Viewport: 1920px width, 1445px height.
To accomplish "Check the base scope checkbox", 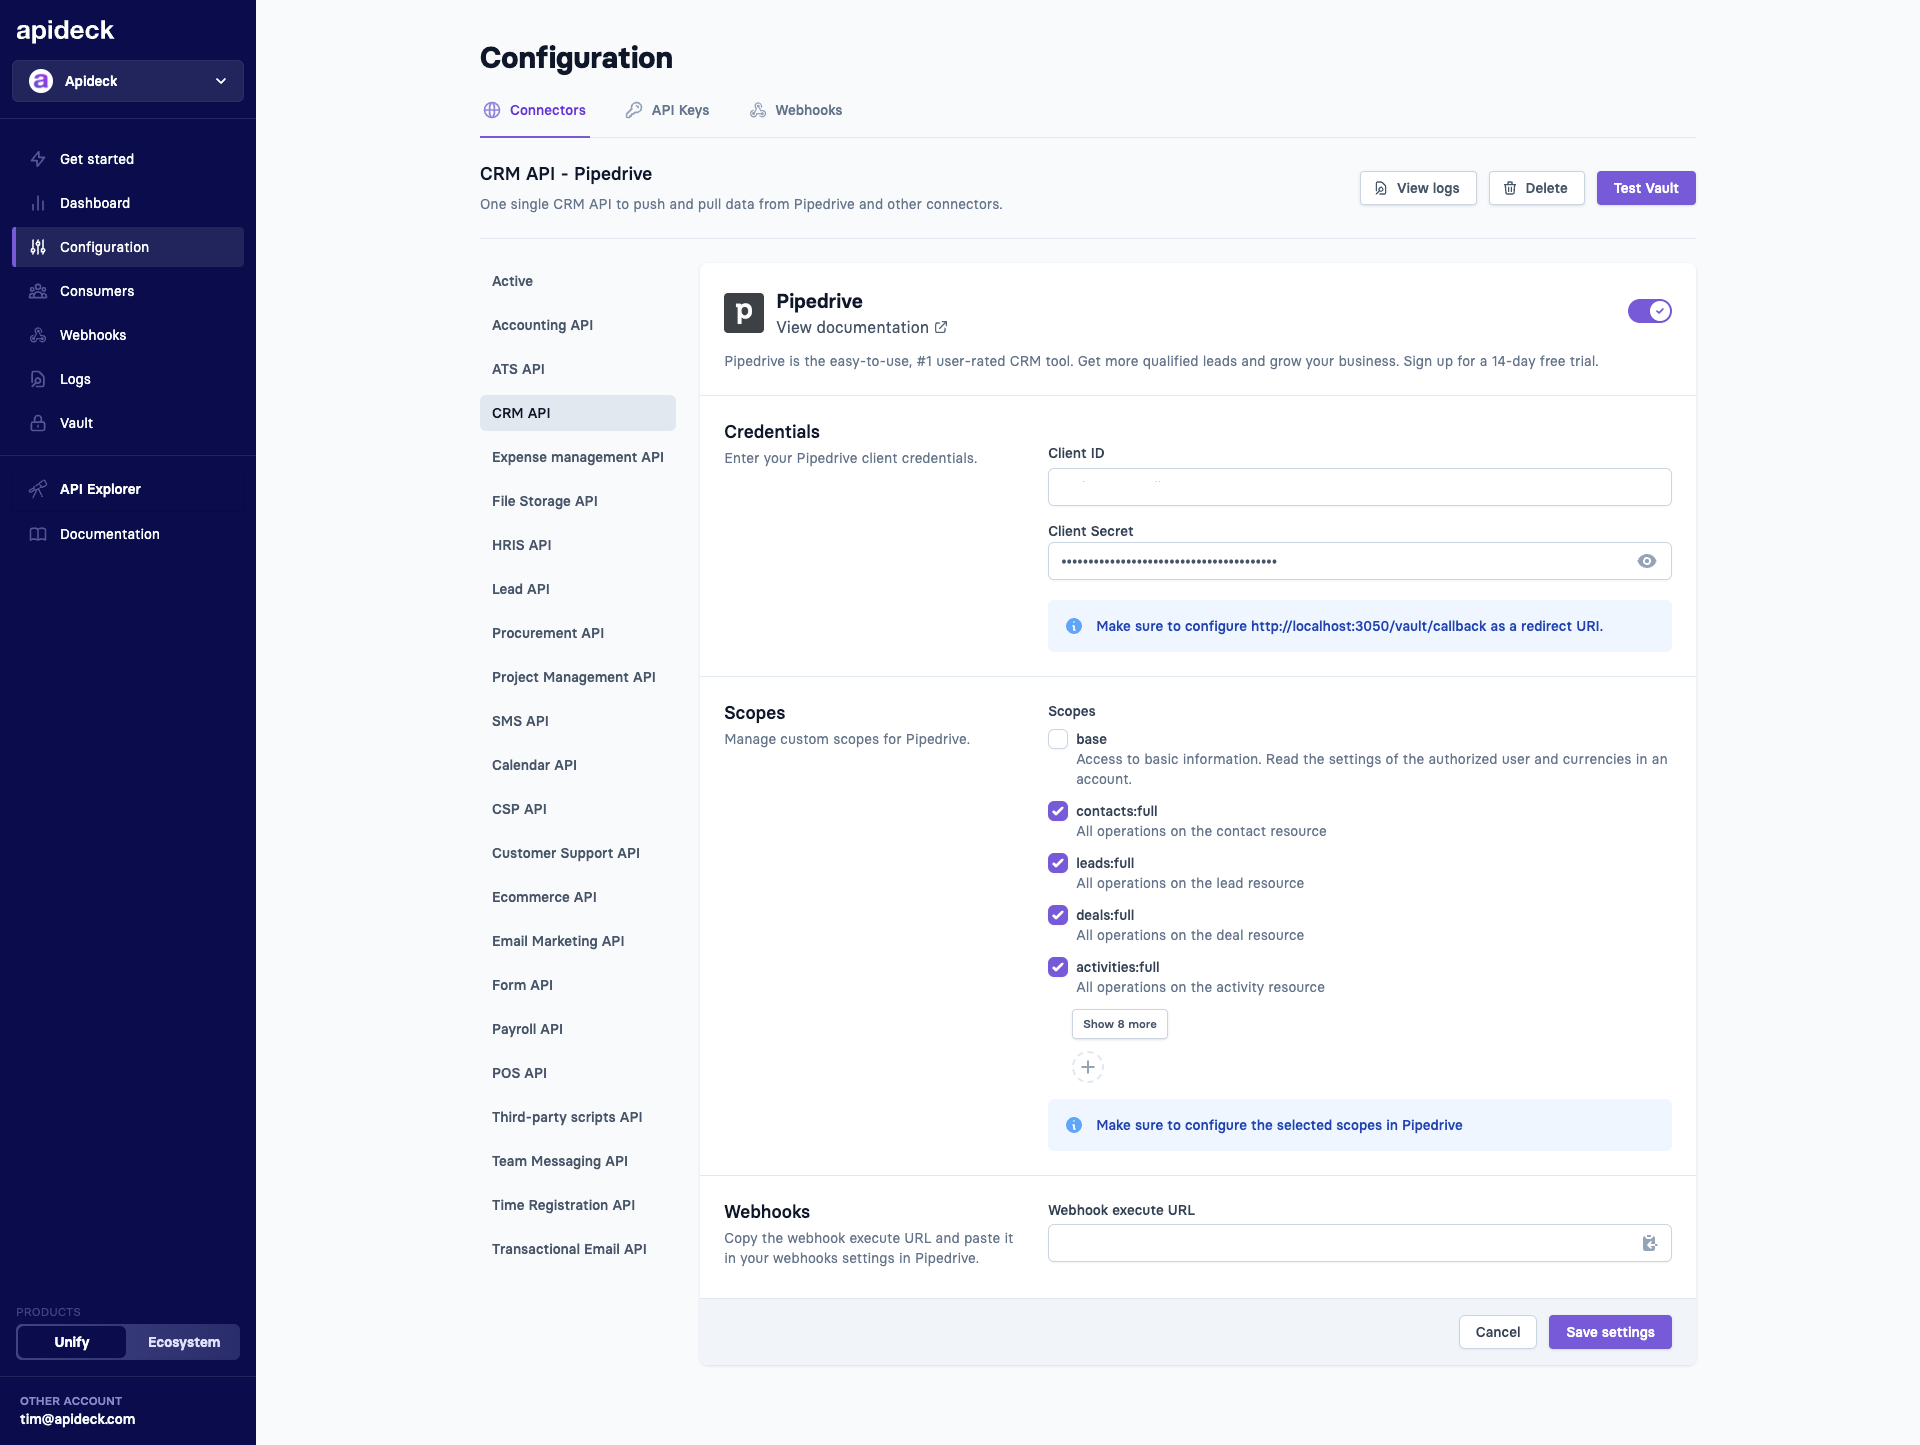I will [1058, 739].
